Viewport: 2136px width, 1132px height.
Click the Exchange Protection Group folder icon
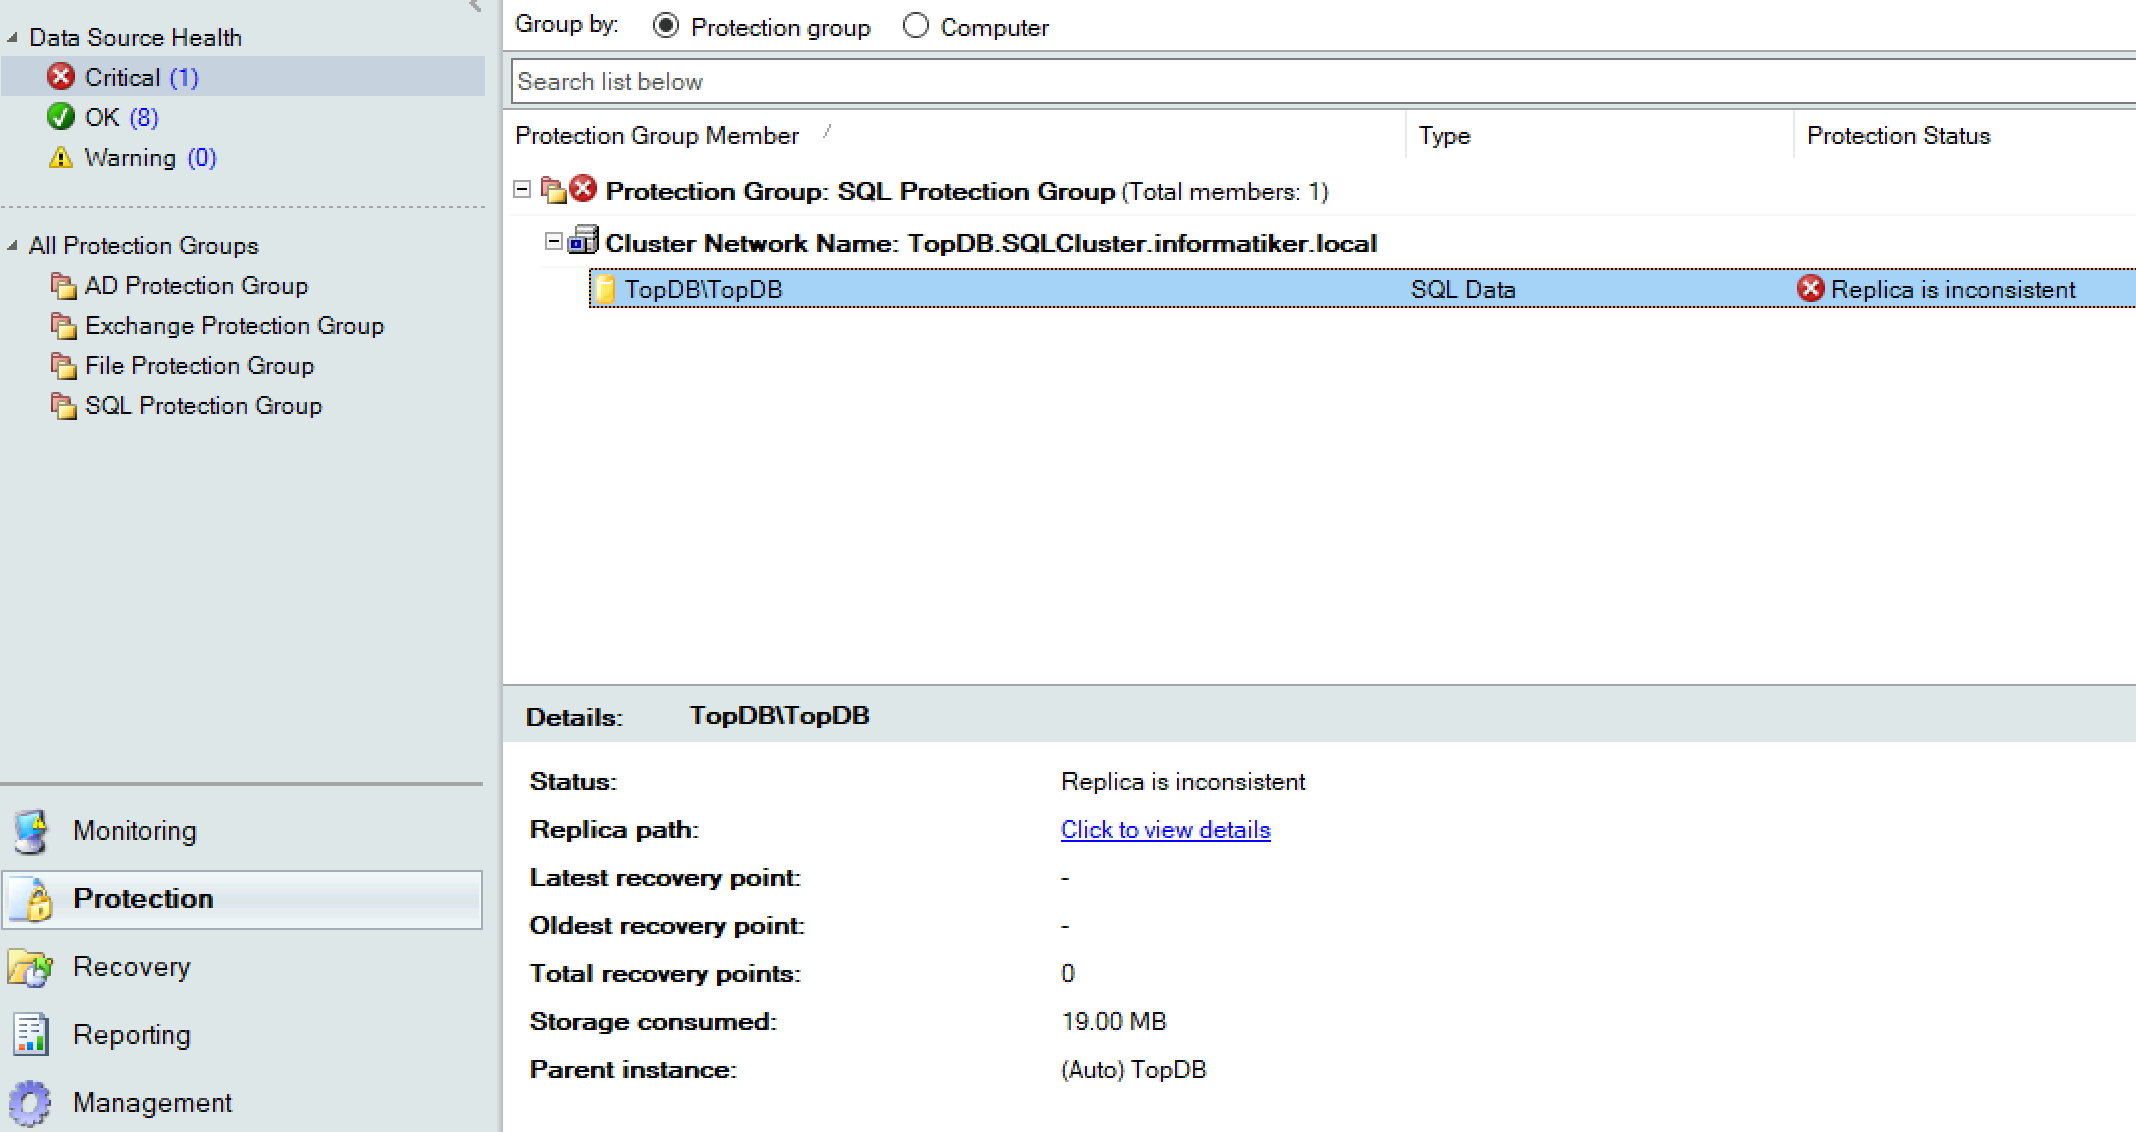coord(63,326)
